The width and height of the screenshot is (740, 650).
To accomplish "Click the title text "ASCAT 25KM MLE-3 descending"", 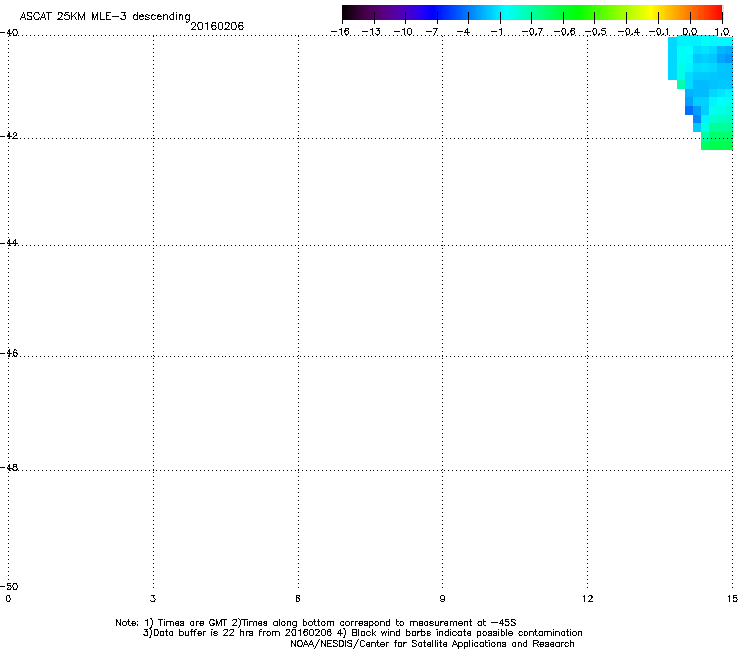I will [105, 17].
